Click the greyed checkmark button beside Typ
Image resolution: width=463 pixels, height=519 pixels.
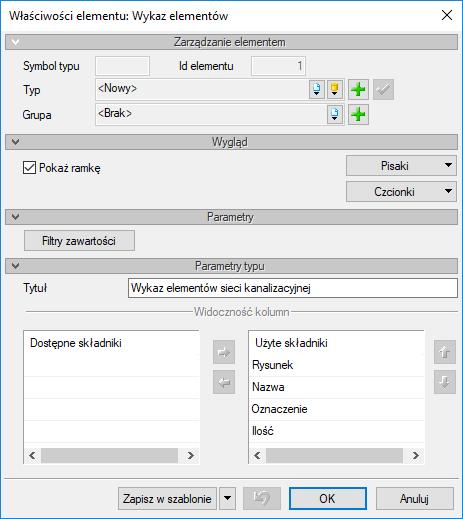click(x=383, y=89)
